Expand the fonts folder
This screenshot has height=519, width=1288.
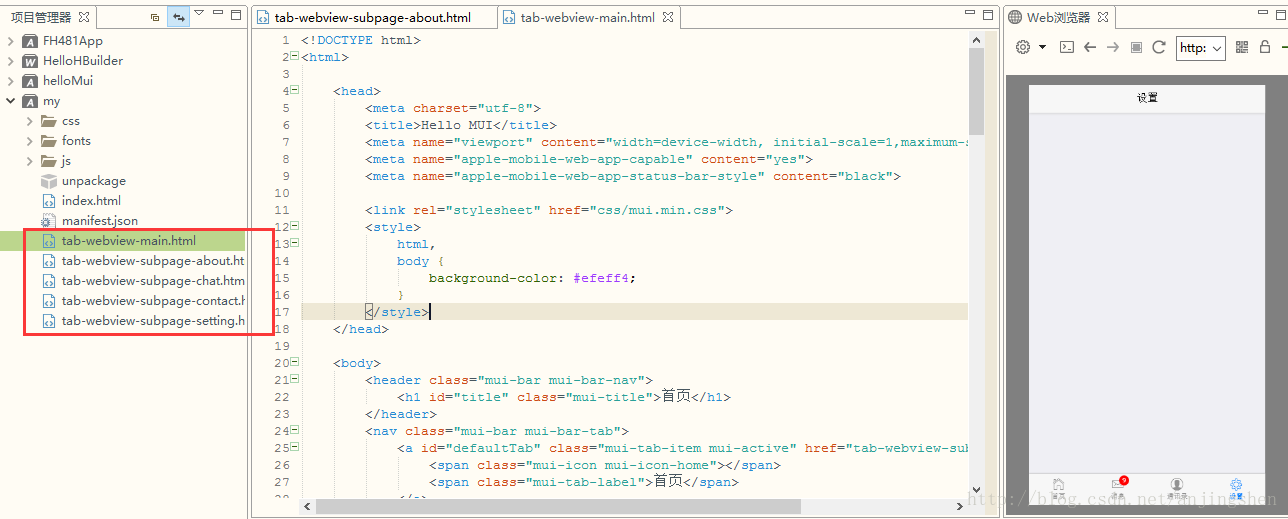[x=29, y=141]
